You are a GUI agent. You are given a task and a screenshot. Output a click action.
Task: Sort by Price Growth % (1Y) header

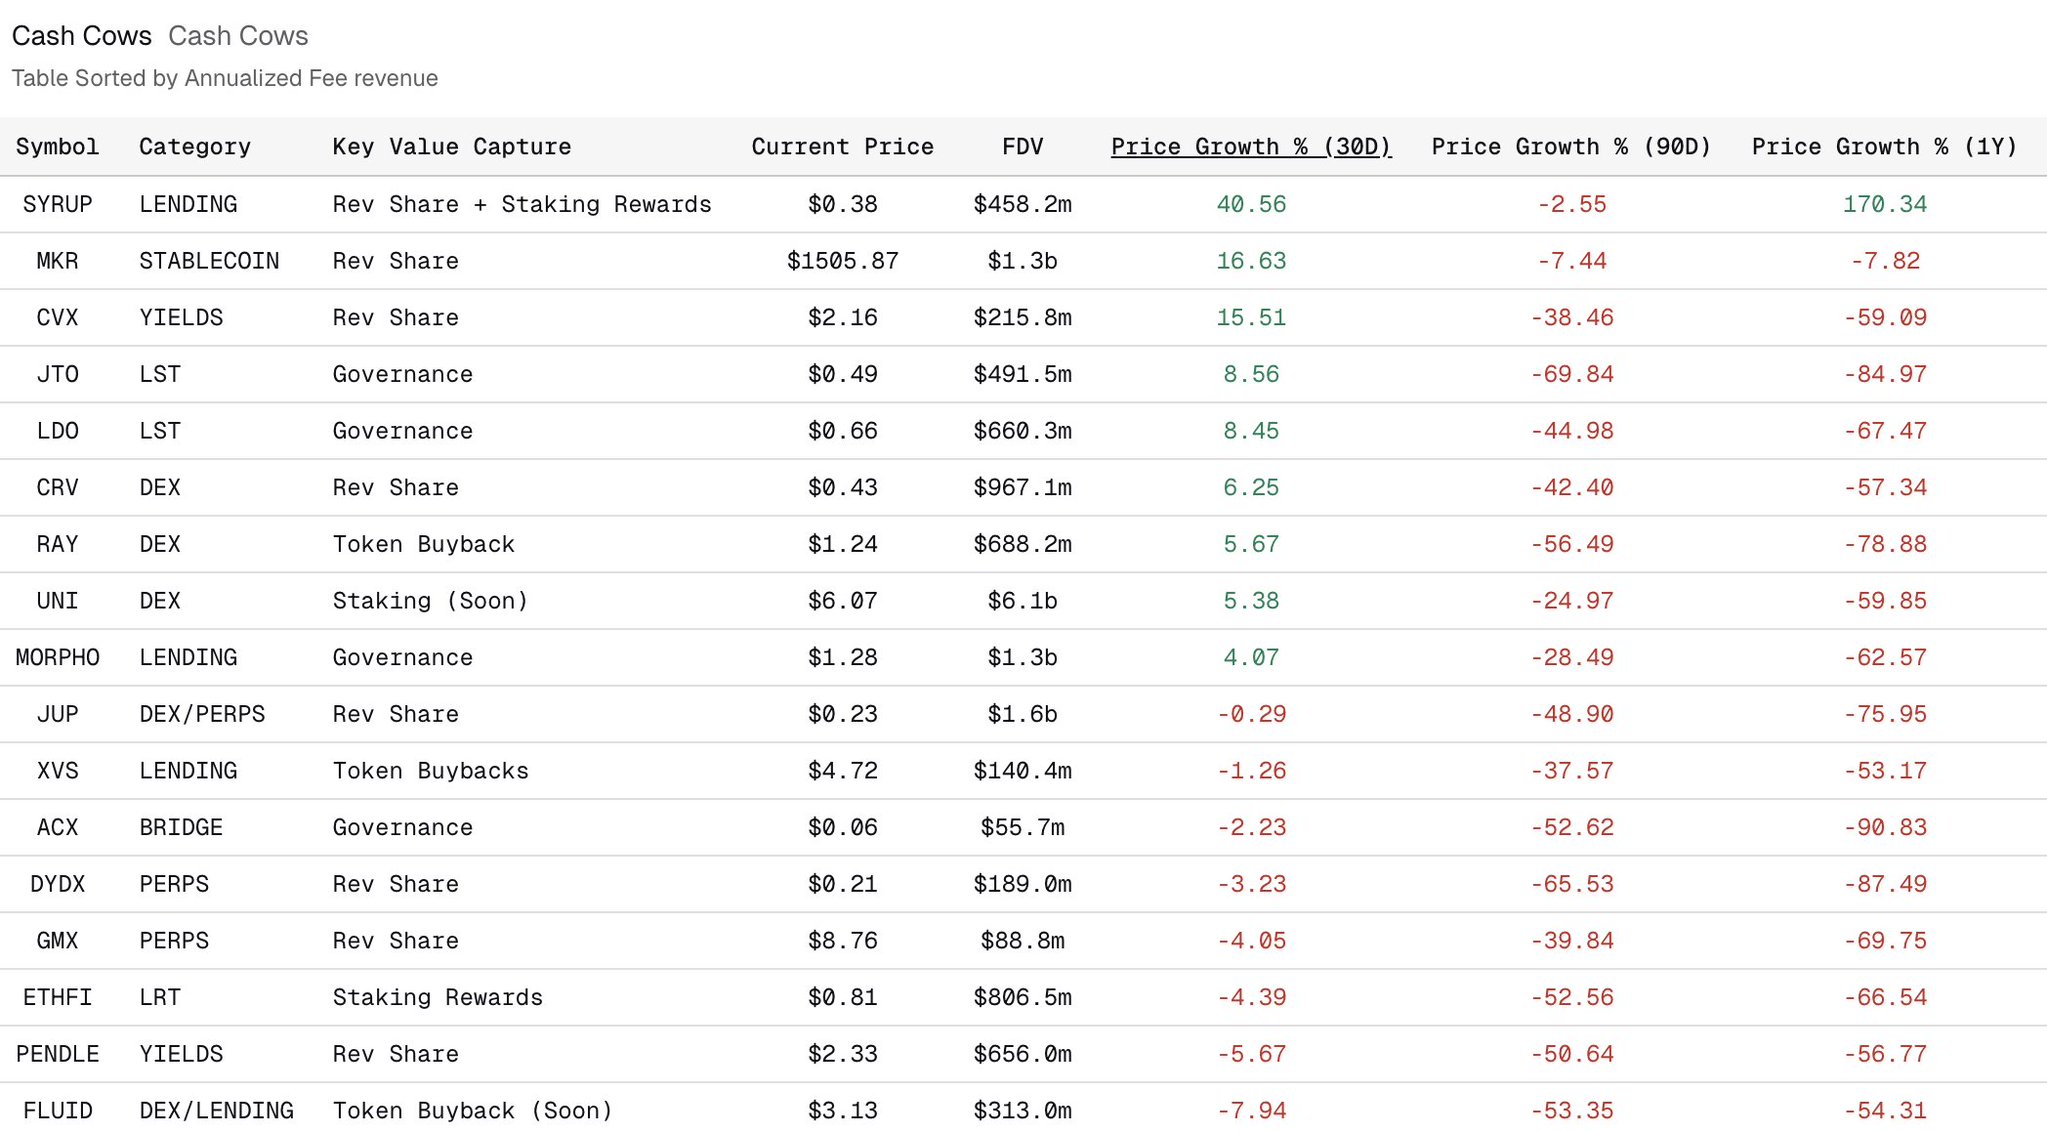(1884, 147)
